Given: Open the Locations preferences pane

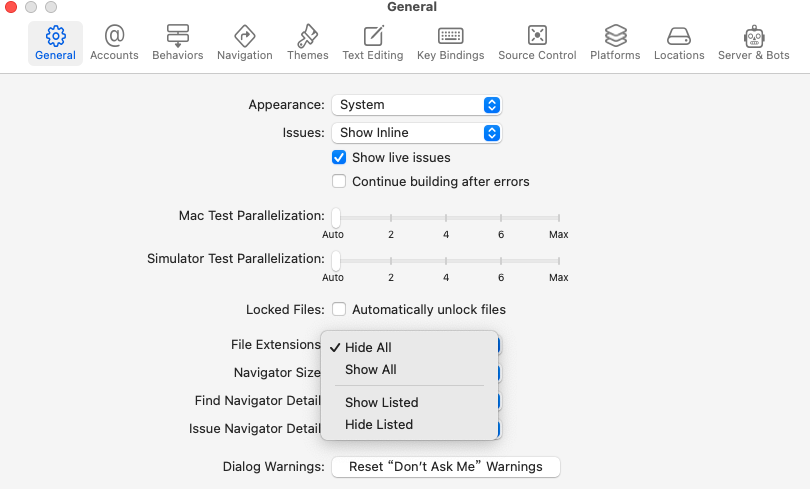Looking at the screenshot, I should click(x=679, y=43).
